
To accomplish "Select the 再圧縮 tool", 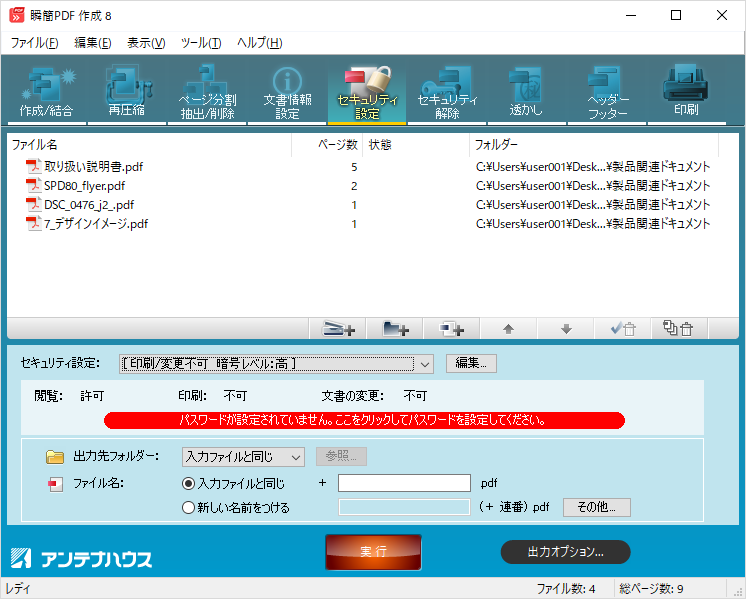I will pyautogui.click(x=127, y=91).
